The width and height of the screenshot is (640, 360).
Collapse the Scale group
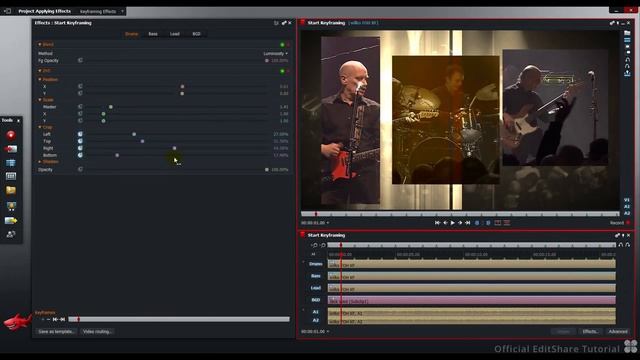[x=40, y=100]
